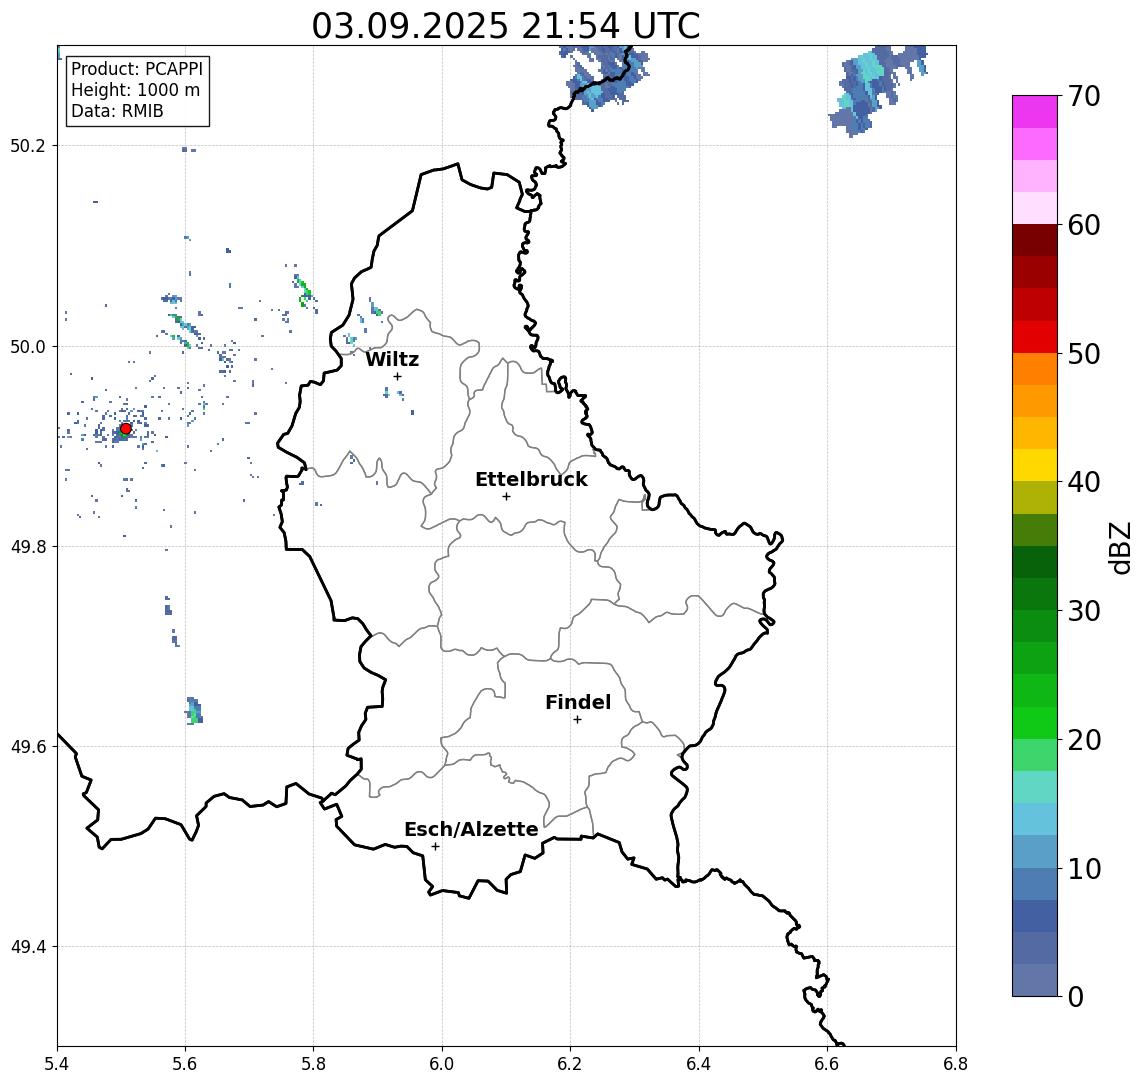The width and height of the screenshot is (1145, 1084).
Task: Click the 60 label on the colorbar
Action: [x=1084, y=225]
